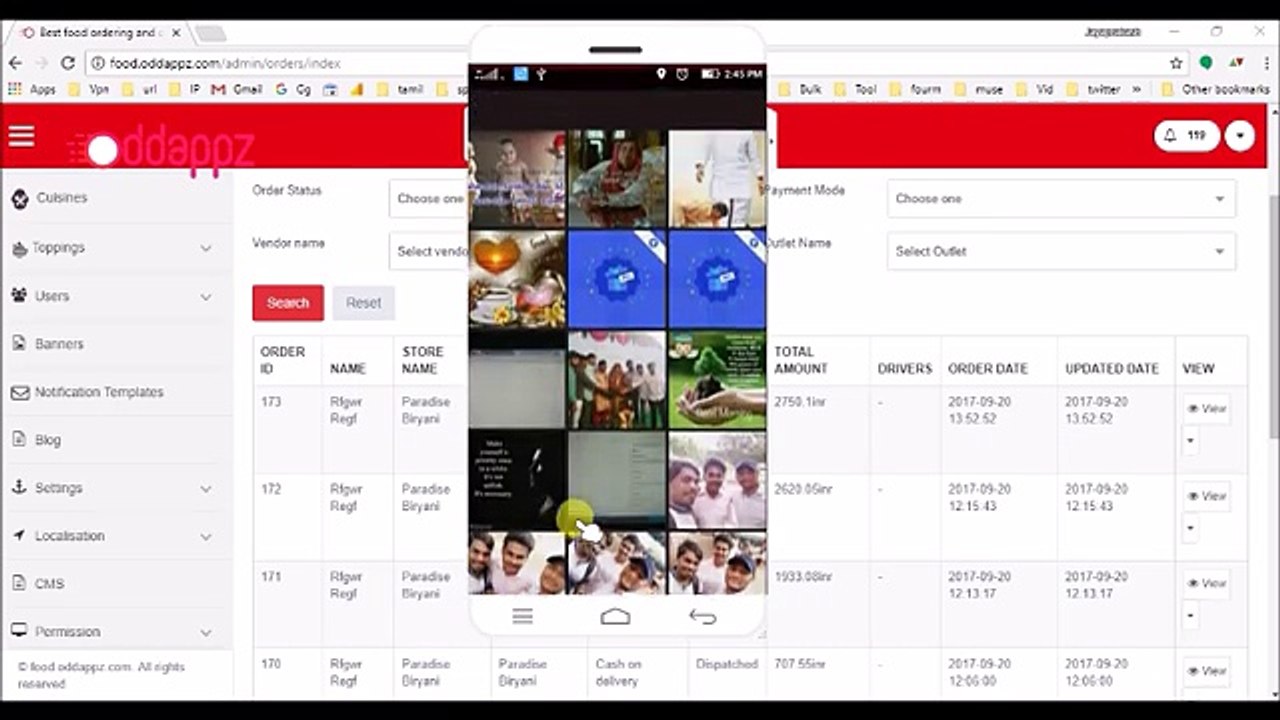Reload the page with the refresh icon
This screenshot has height=720, width=1280.
tap(68, 63)
